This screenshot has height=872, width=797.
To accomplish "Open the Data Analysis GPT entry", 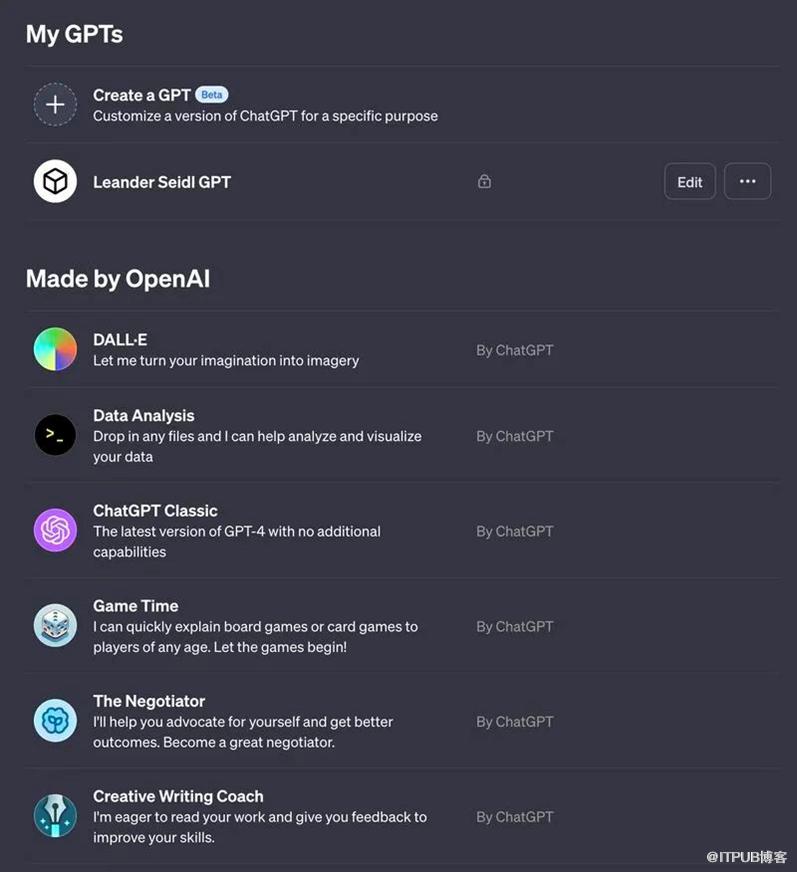I will (x=144, y=416).
